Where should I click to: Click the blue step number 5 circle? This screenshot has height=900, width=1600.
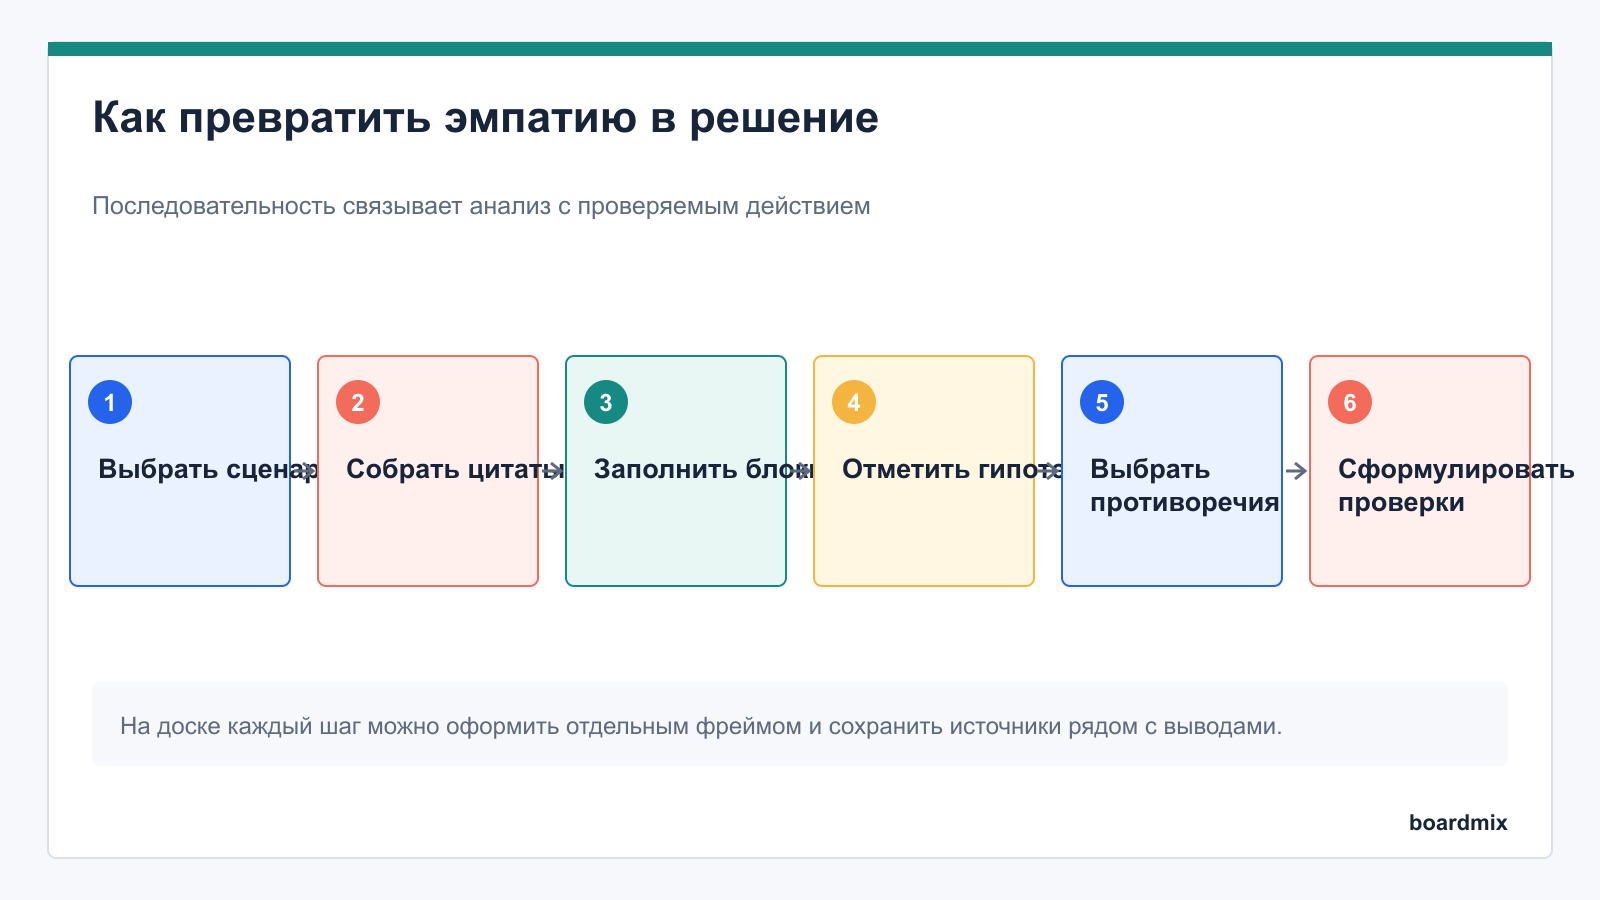(x=1102, y=402)
